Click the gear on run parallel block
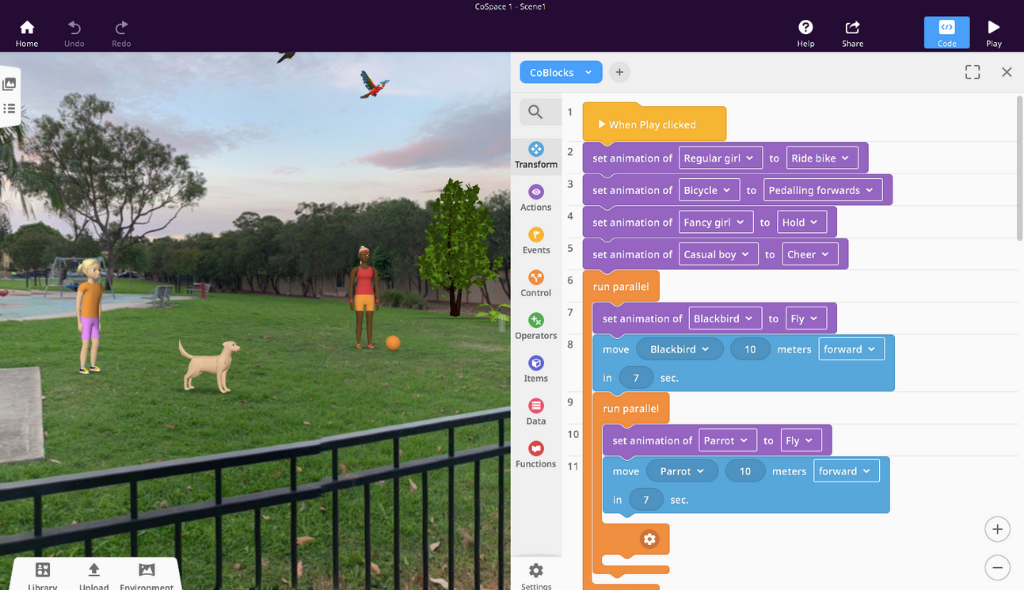Screen dimensions: 1024x590 tap(649, 539)
